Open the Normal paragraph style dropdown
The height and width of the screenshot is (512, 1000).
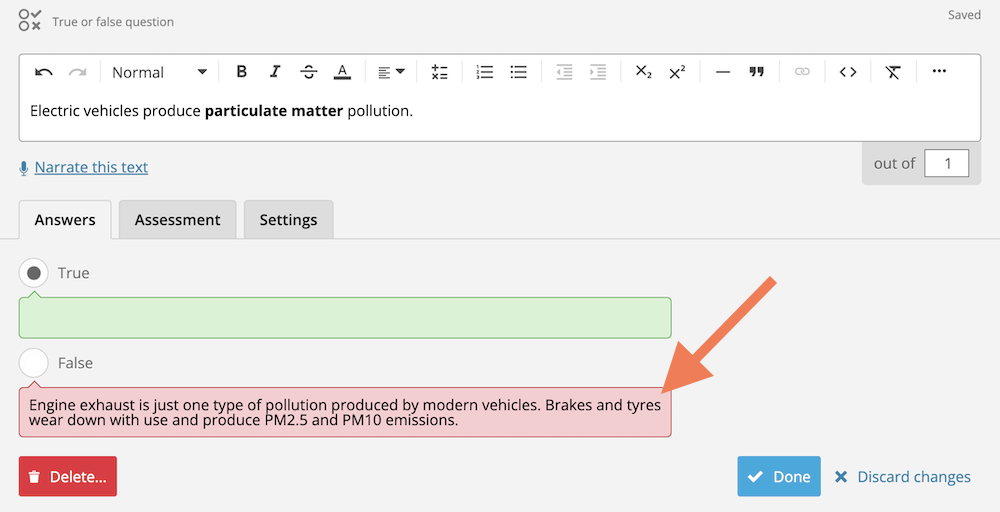click(x=159, y=72)
